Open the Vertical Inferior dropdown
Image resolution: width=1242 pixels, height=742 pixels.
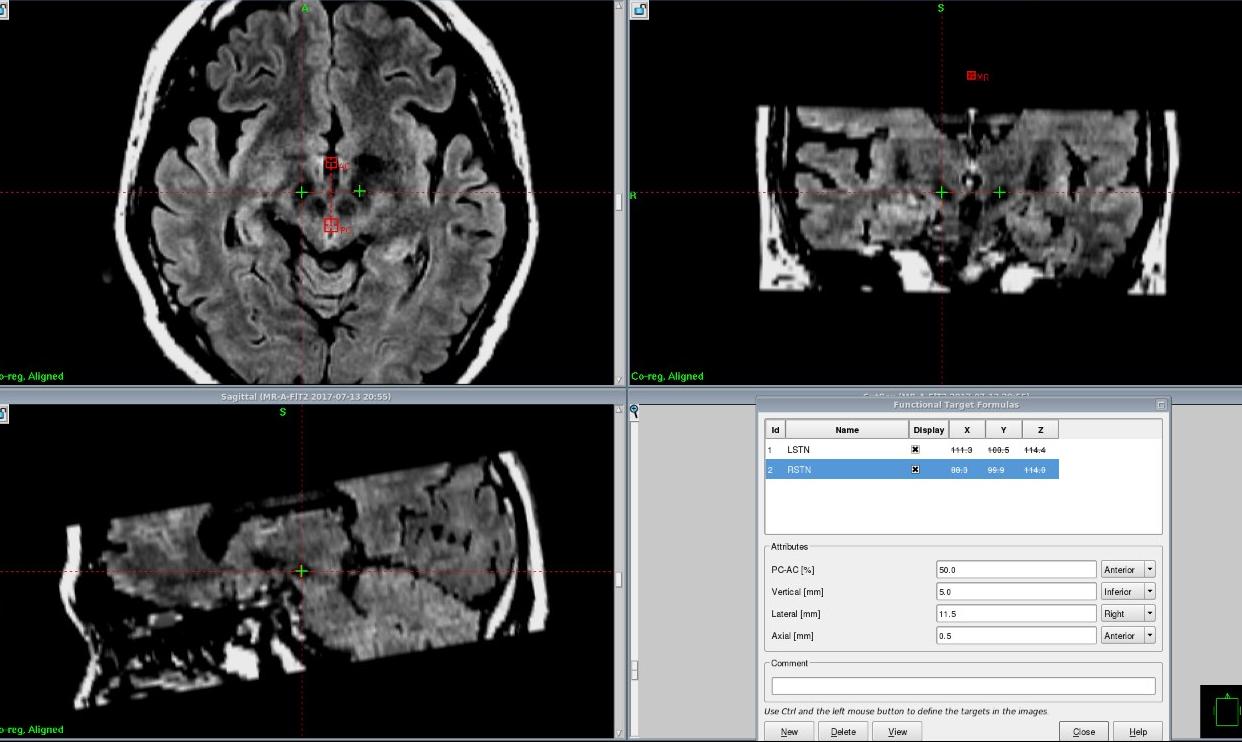1127,592
